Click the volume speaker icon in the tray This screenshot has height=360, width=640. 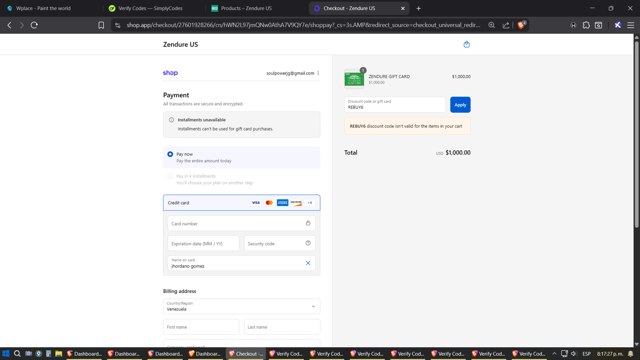tap(573, 353)
